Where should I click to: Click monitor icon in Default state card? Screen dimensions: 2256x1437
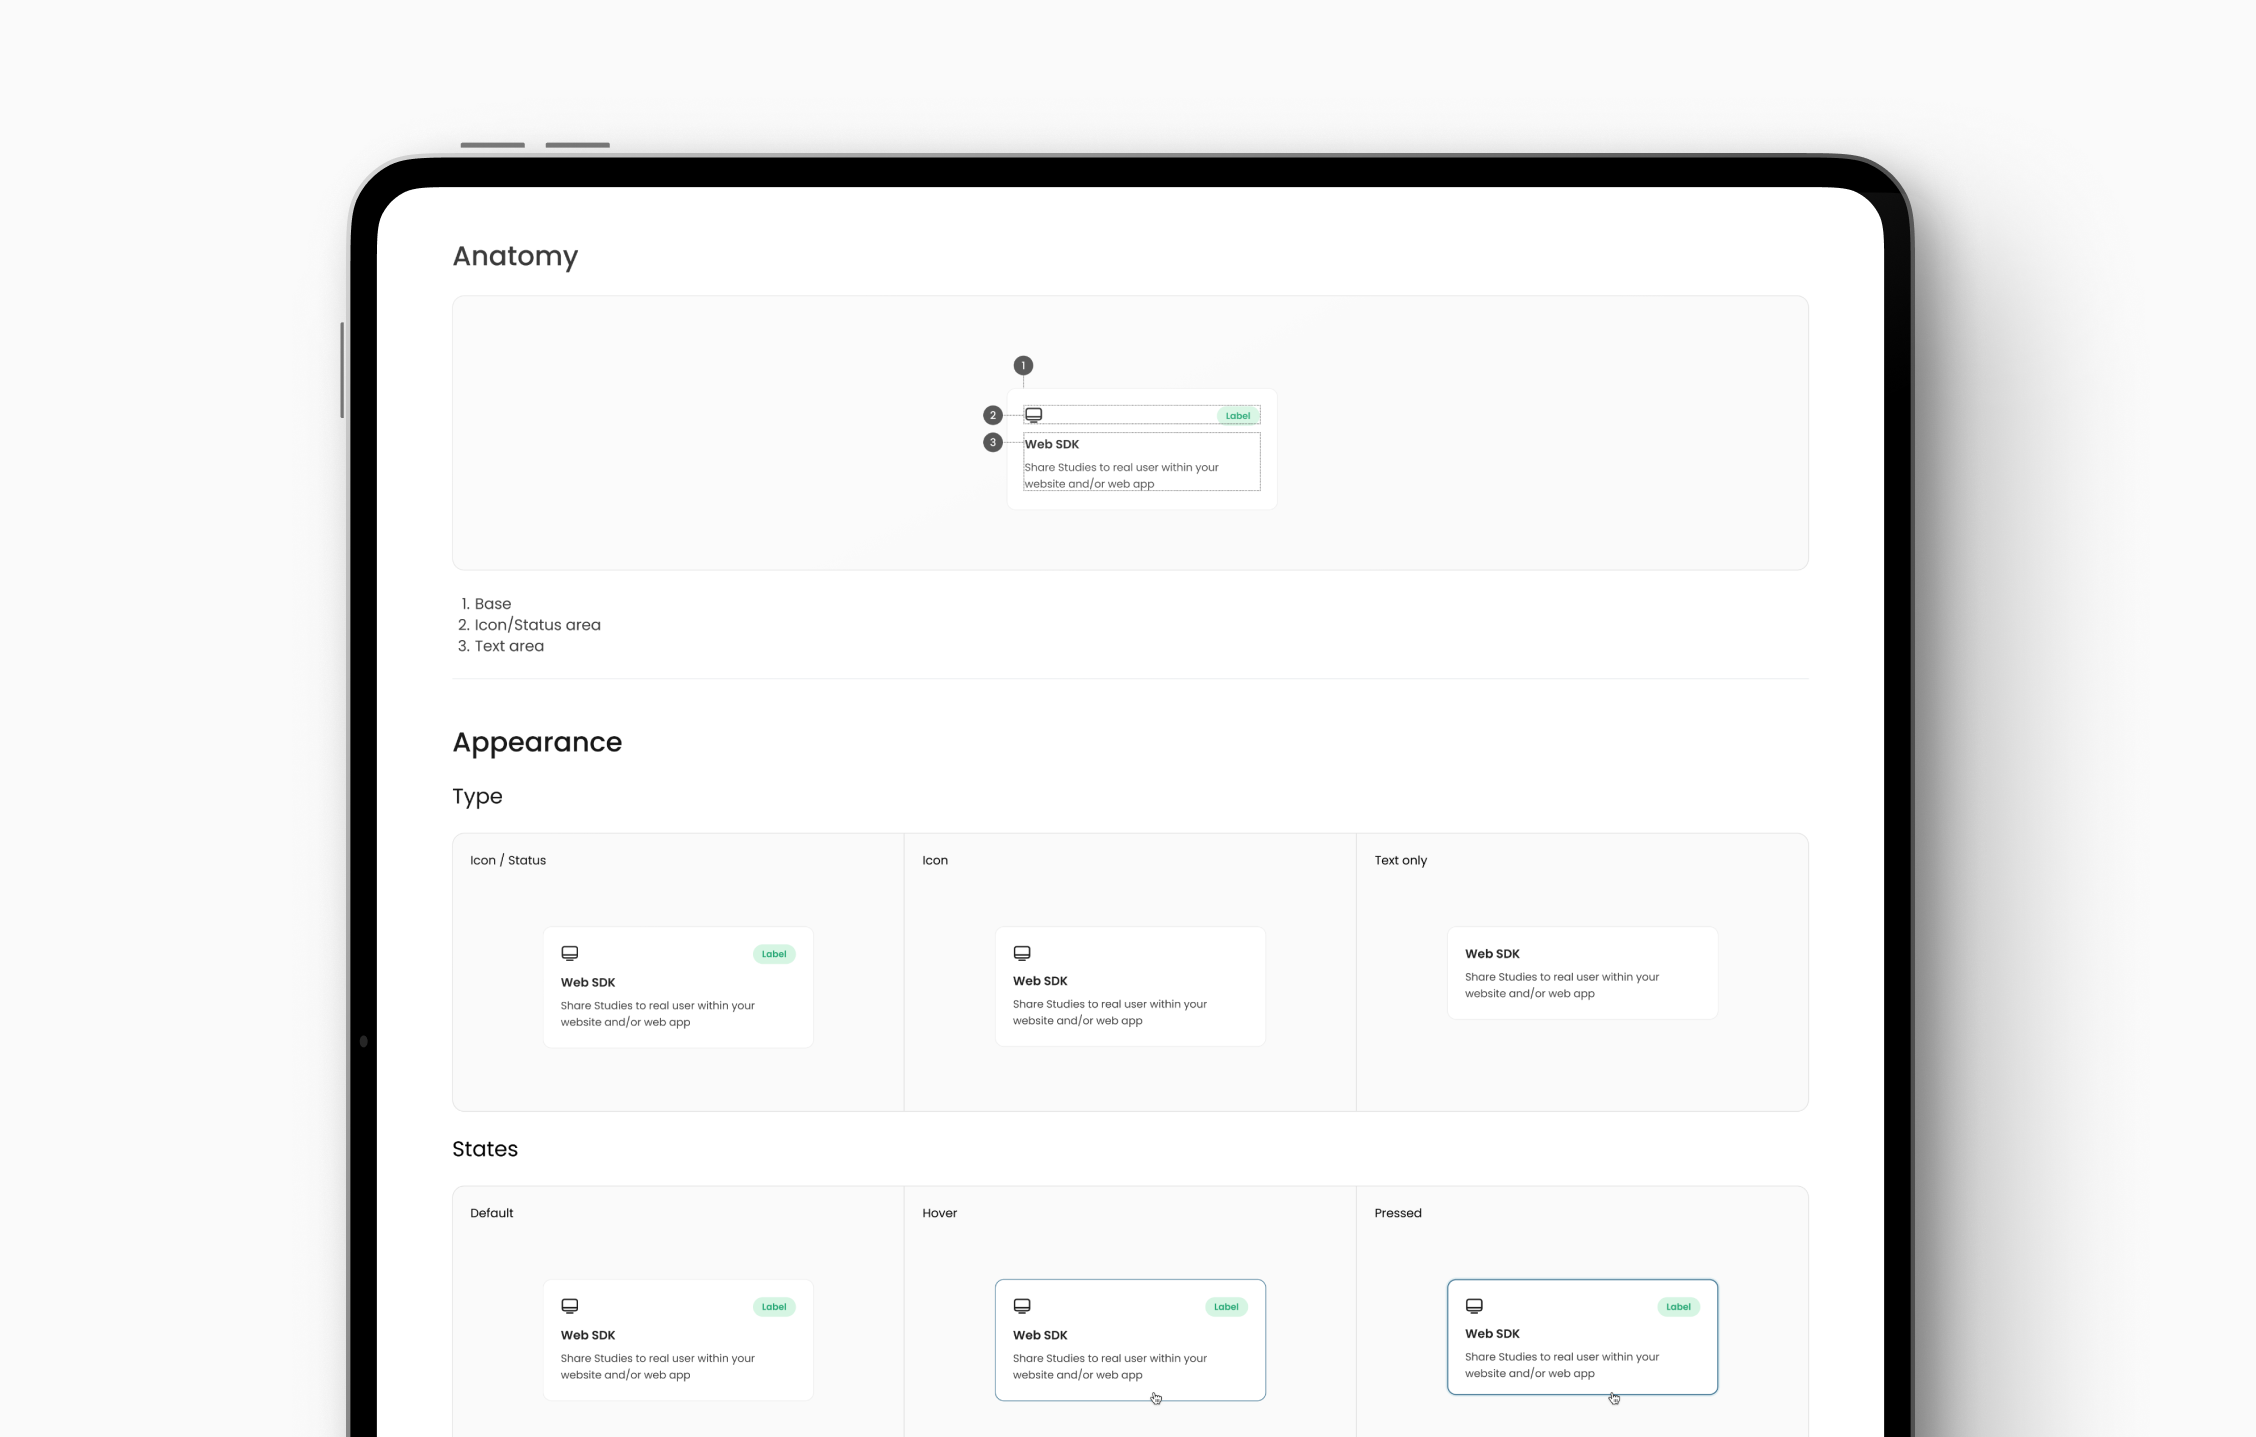point(570,1306)
